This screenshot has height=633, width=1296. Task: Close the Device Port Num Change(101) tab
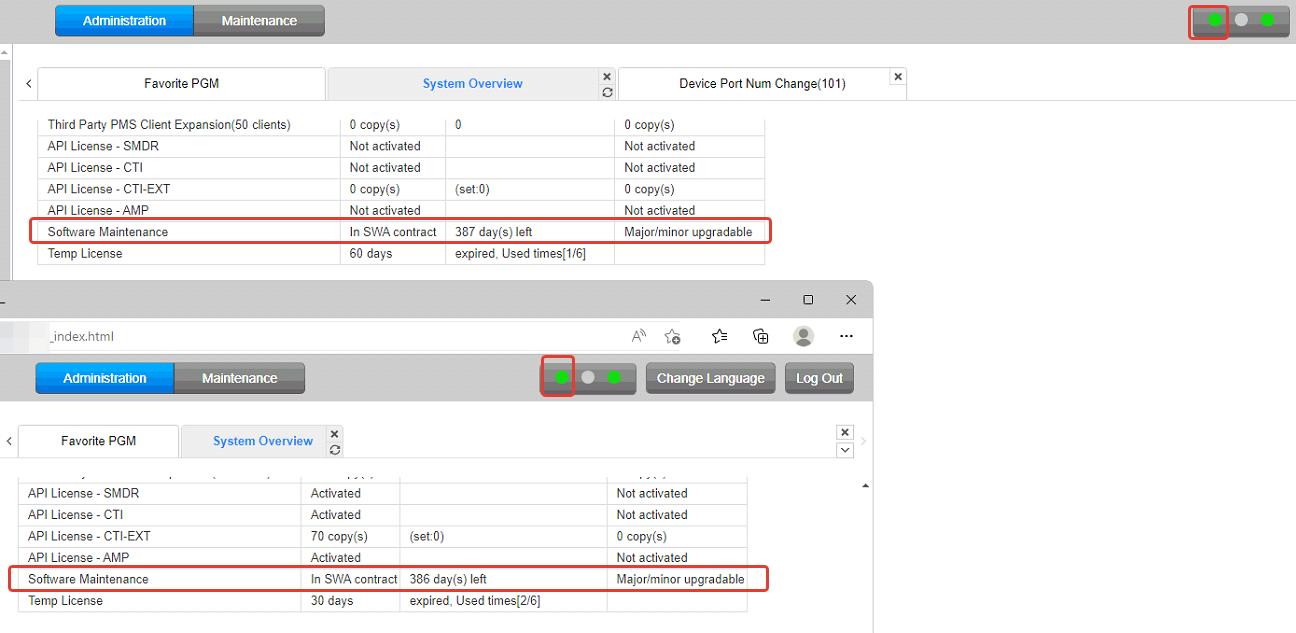(x=897, y=76)
